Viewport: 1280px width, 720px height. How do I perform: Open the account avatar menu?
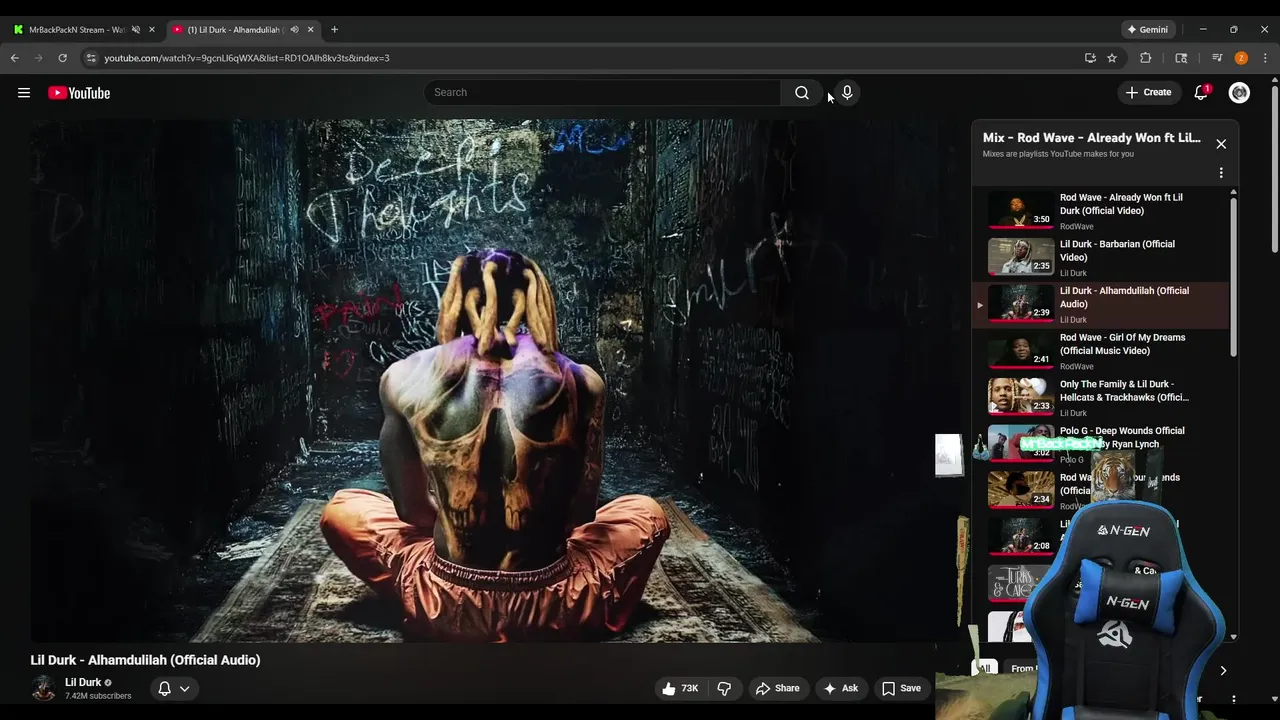pos(1239,93)
